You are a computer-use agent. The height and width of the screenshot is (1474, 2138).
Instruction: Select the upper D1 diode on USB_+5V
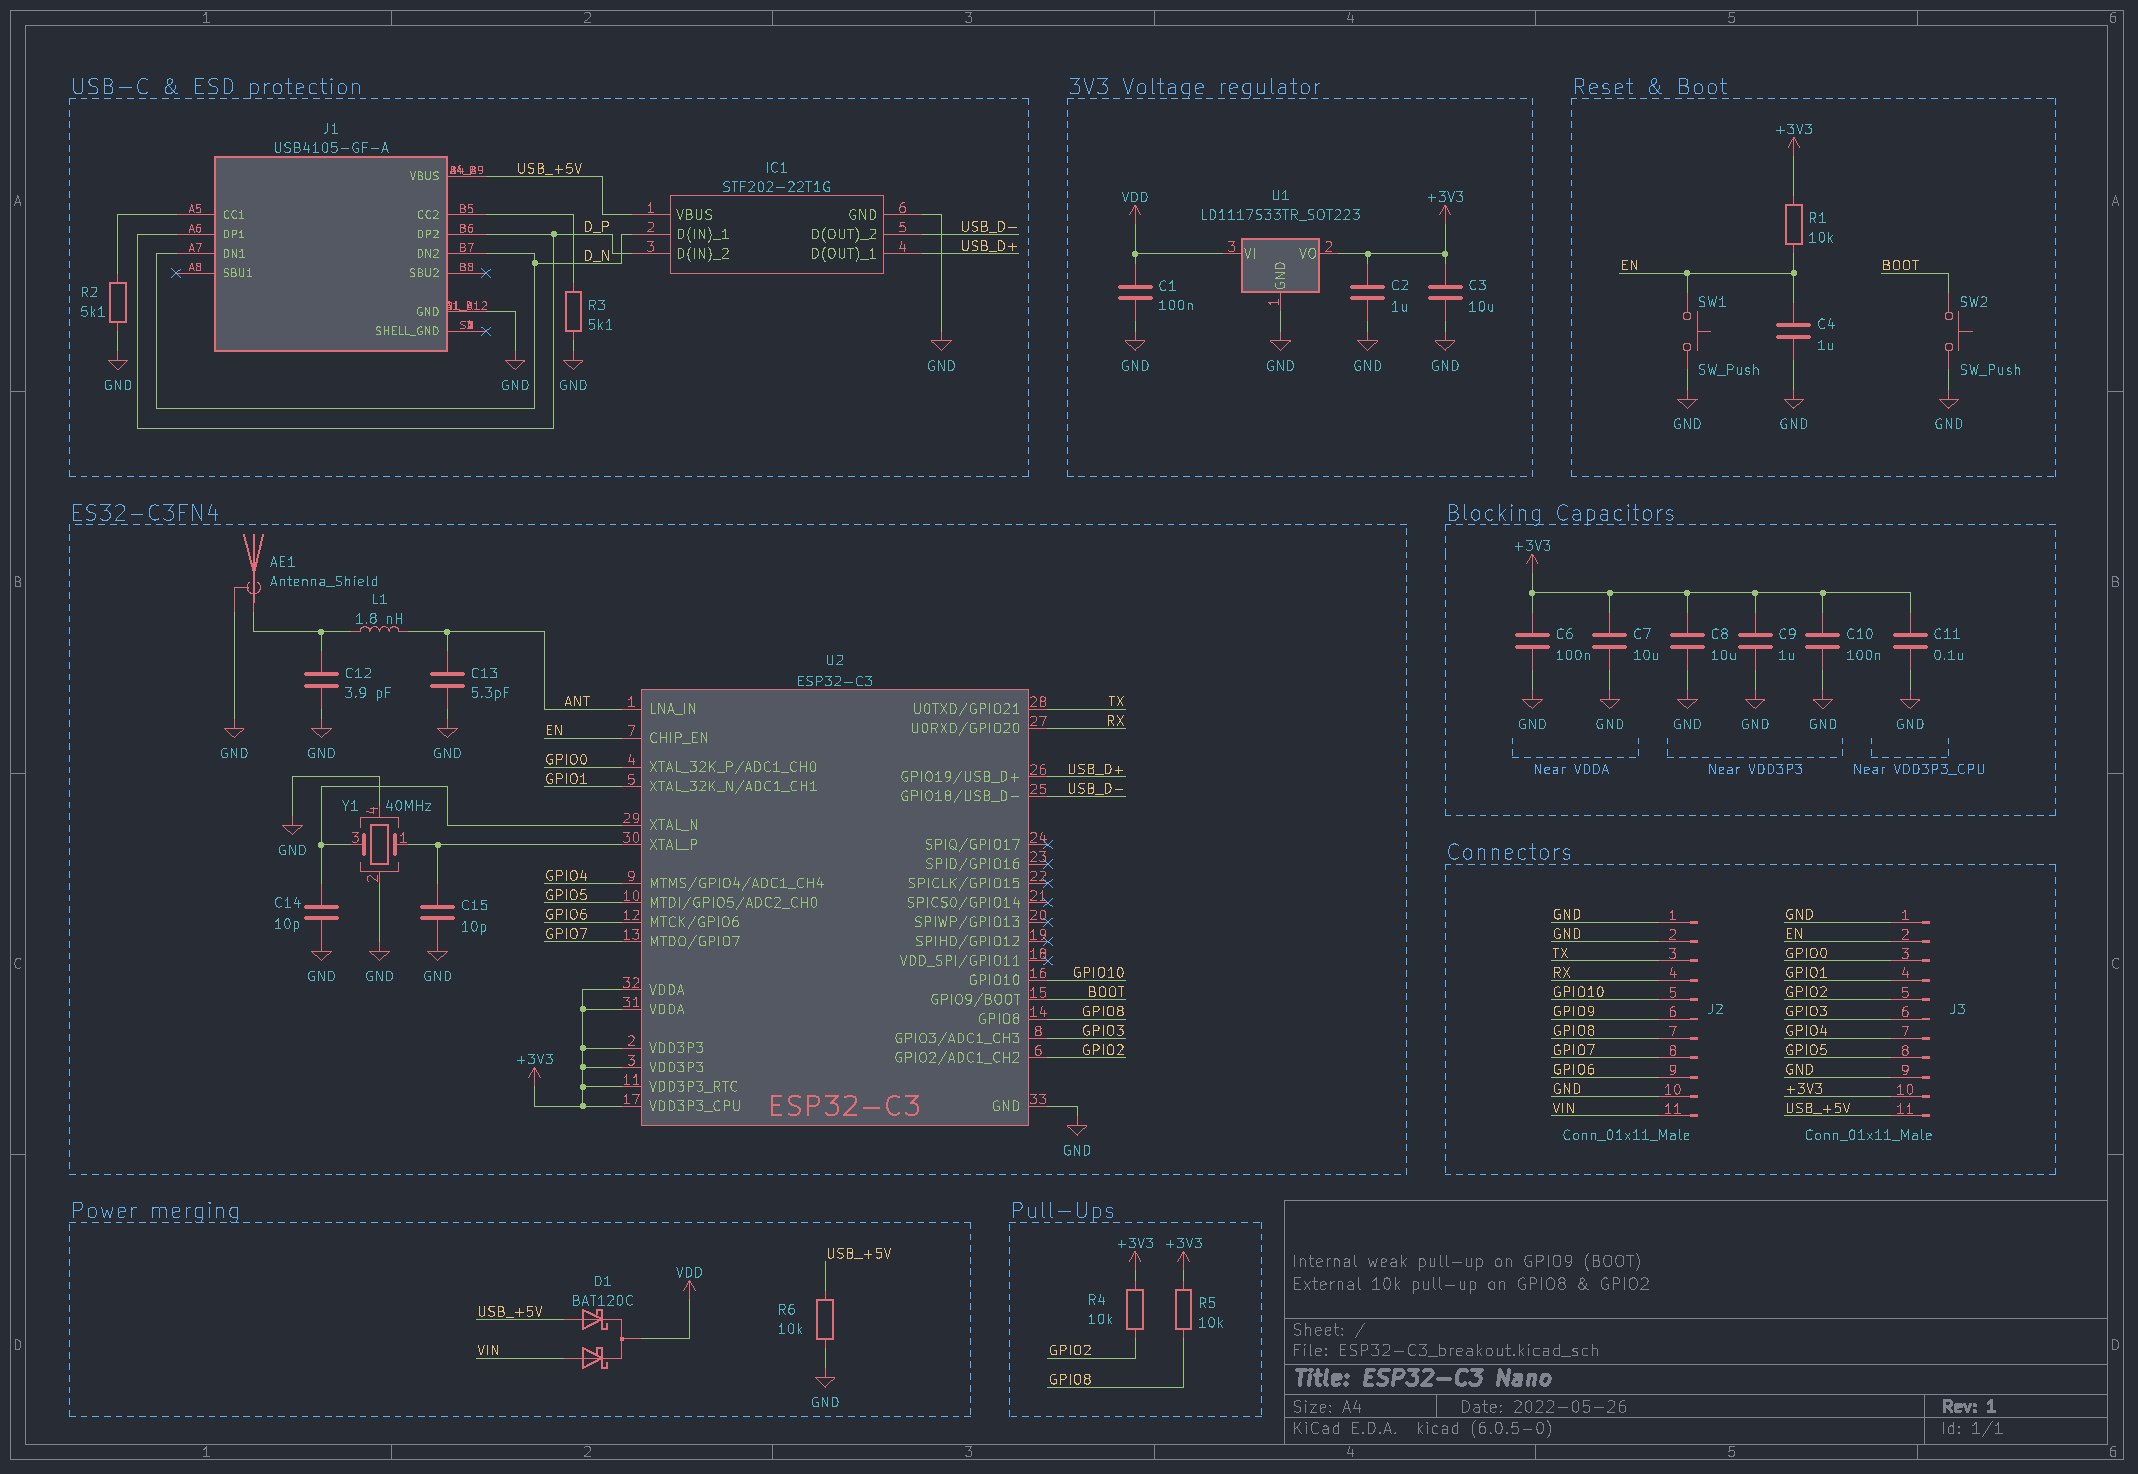[594, 1320]
